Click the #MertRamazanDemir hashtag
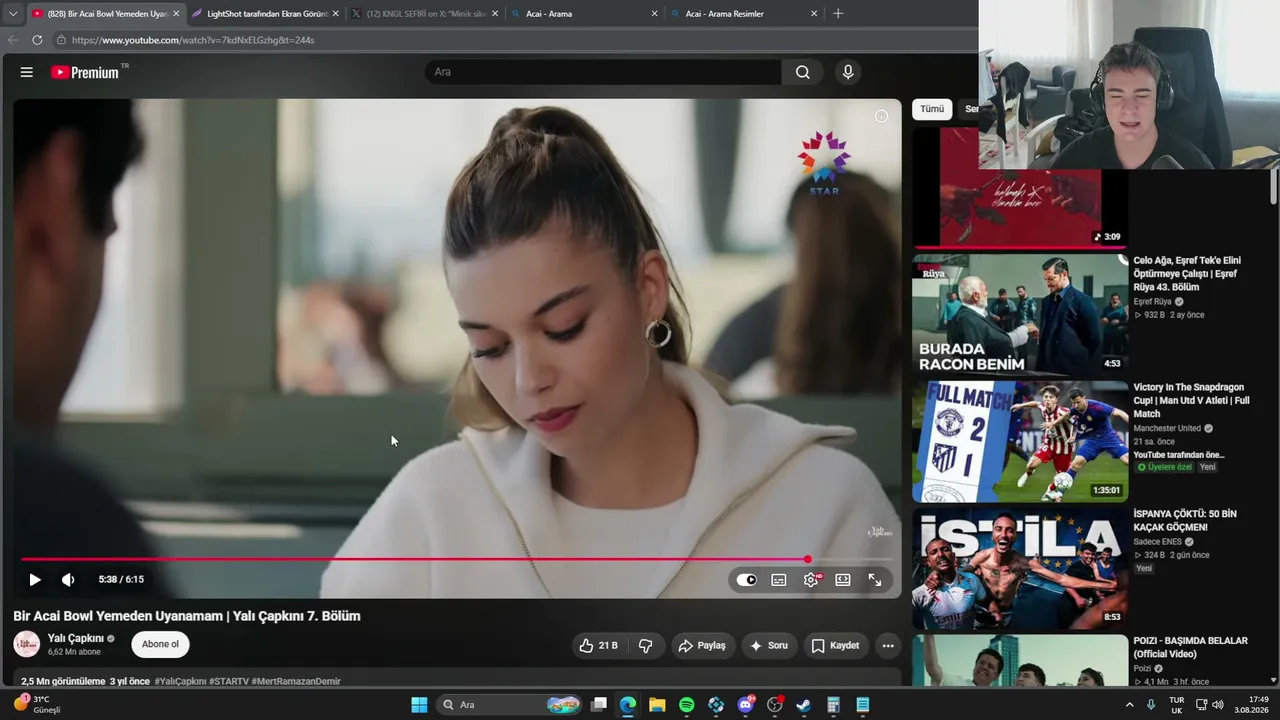The height and width of the screenshot is (720, 1280). click(296, 681)
